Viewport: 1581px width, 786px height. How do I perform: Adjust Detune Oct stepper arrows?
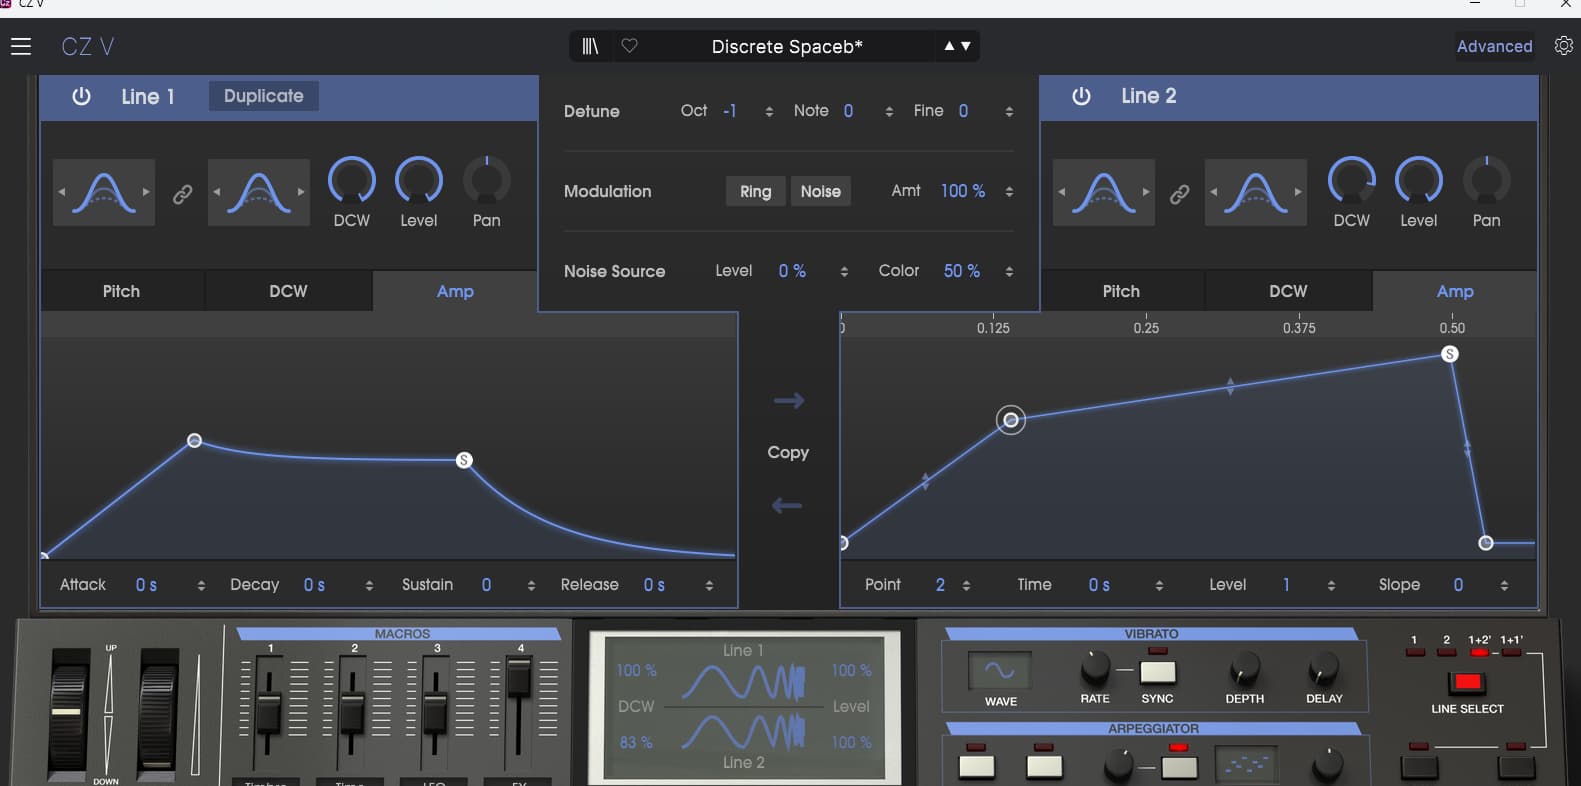click(769, 112)
